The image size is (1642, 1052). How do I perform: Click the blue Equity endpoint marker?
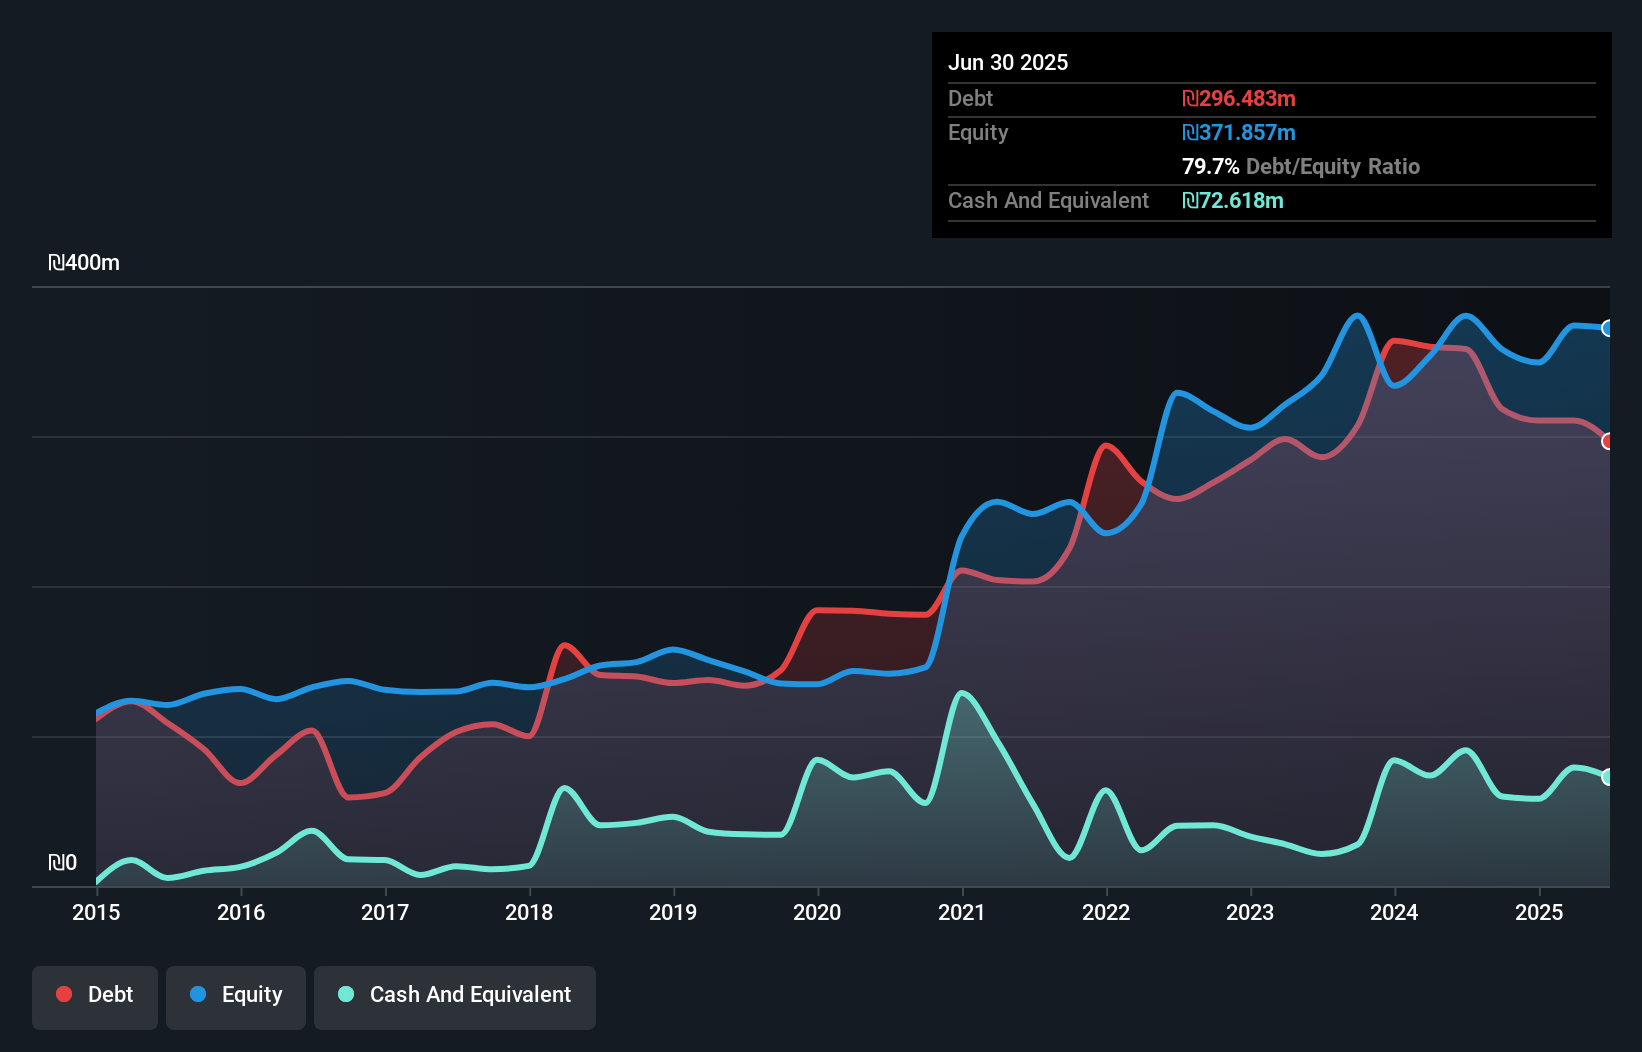coord(1608,328)
